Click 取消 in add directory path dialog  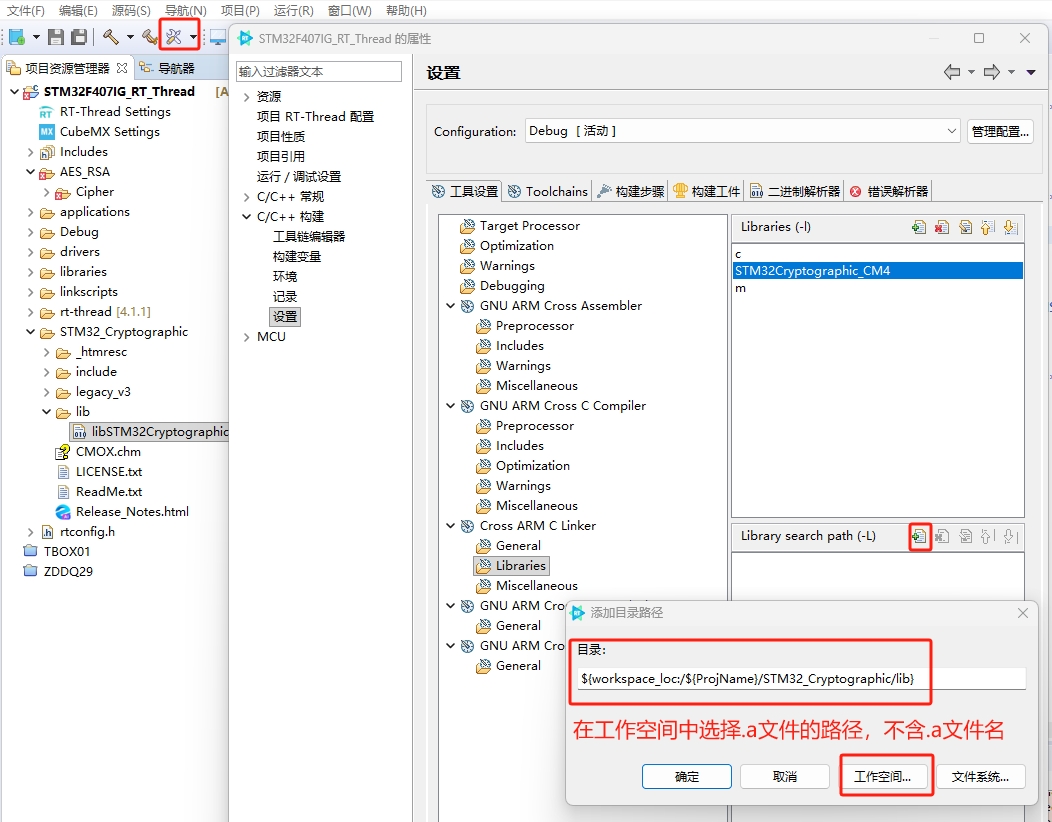[x=784, y=776]
